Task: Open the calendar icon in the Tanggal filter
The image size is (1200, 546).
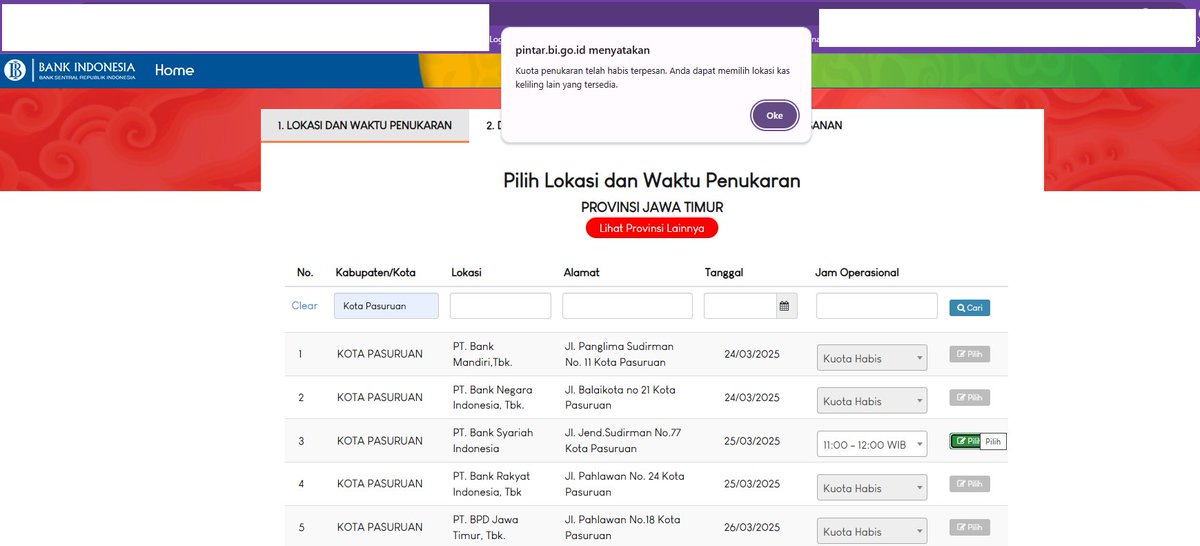Action: pyautogui.click(x=785, y=306)
